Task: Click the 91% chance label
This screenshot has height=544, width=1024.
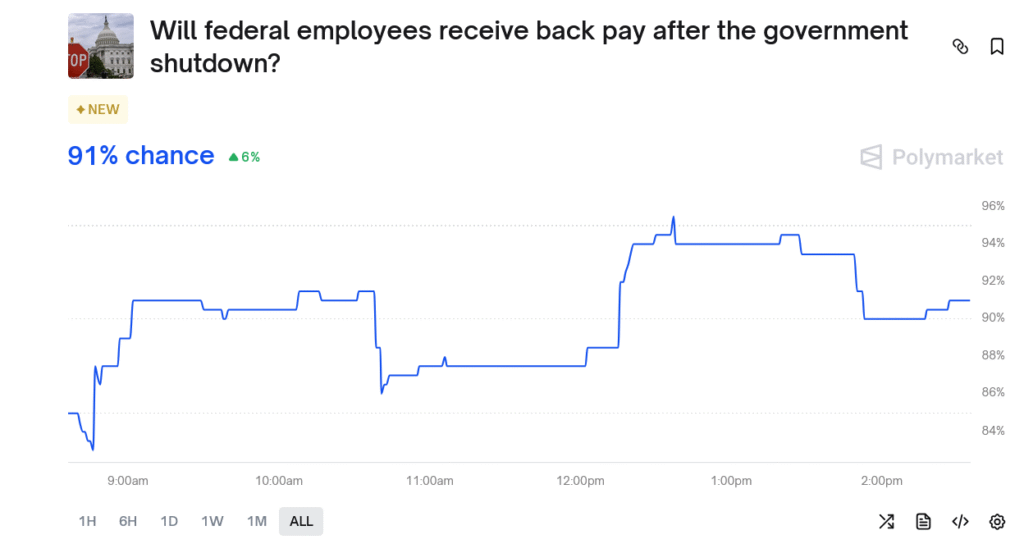Action: point(141,155)
